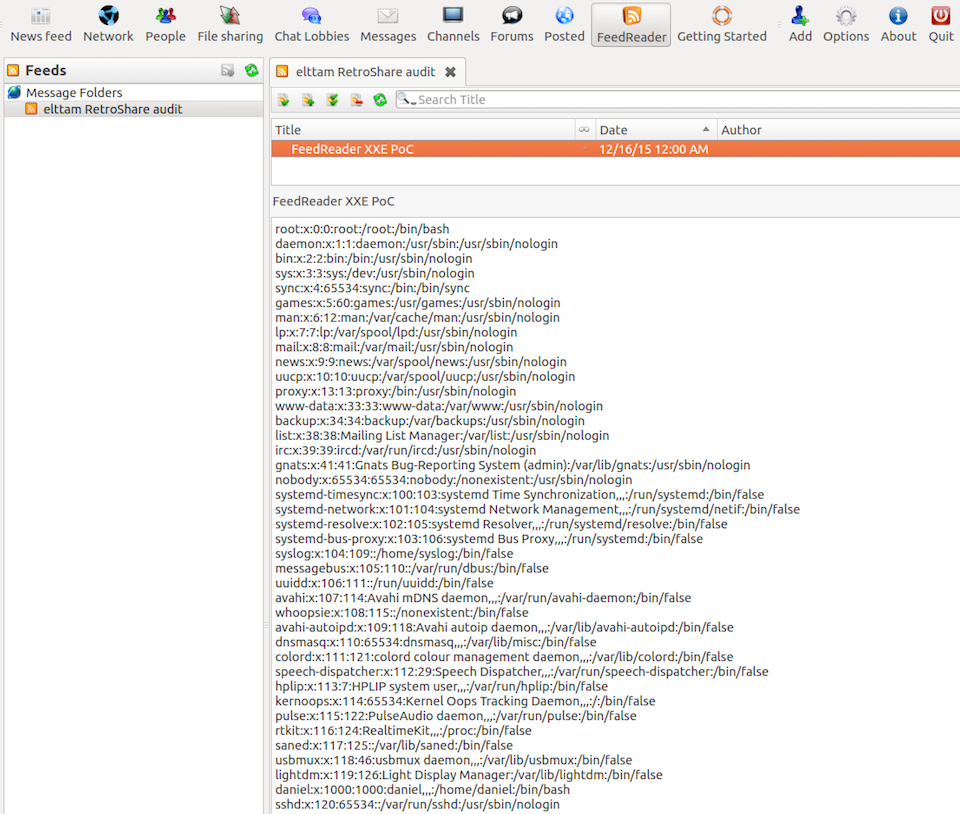Click the 12/16/15 12:00 AM date cell

pyautogui.click(x=653, y=149)
